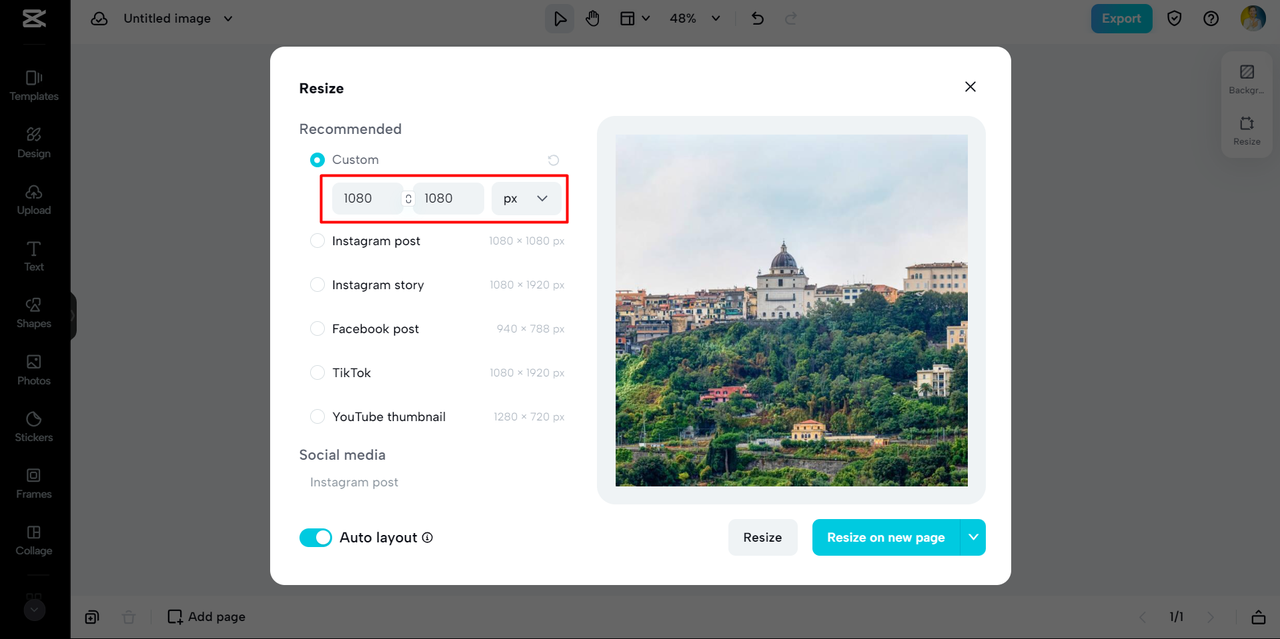The width and height of the screenshot is (1280, 639).
Task: Open the Templates sidebar panel
Action: pyautogui.click(x=34, y=86)
